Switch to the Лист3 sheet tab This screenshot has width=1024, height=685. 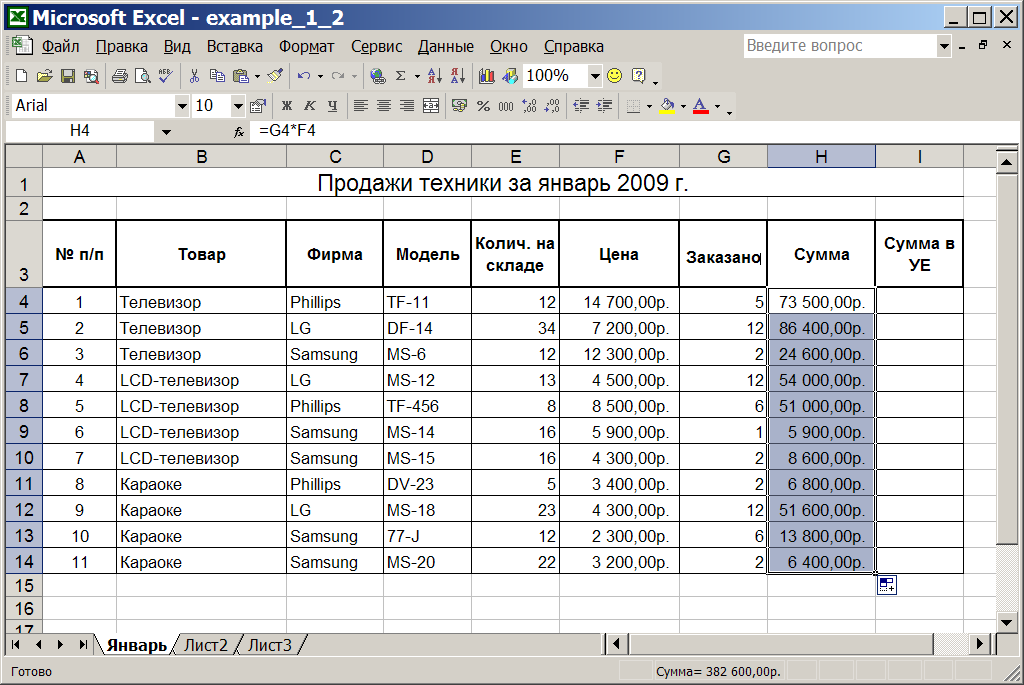point(269,645)
